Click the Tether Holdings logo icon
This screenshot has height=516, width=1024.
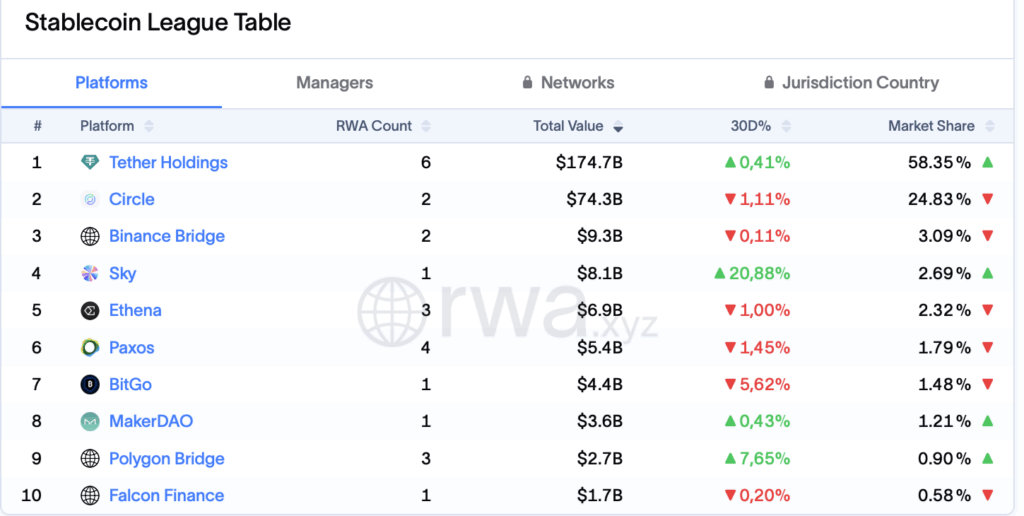pyautogui.click(x=90, y=162)
